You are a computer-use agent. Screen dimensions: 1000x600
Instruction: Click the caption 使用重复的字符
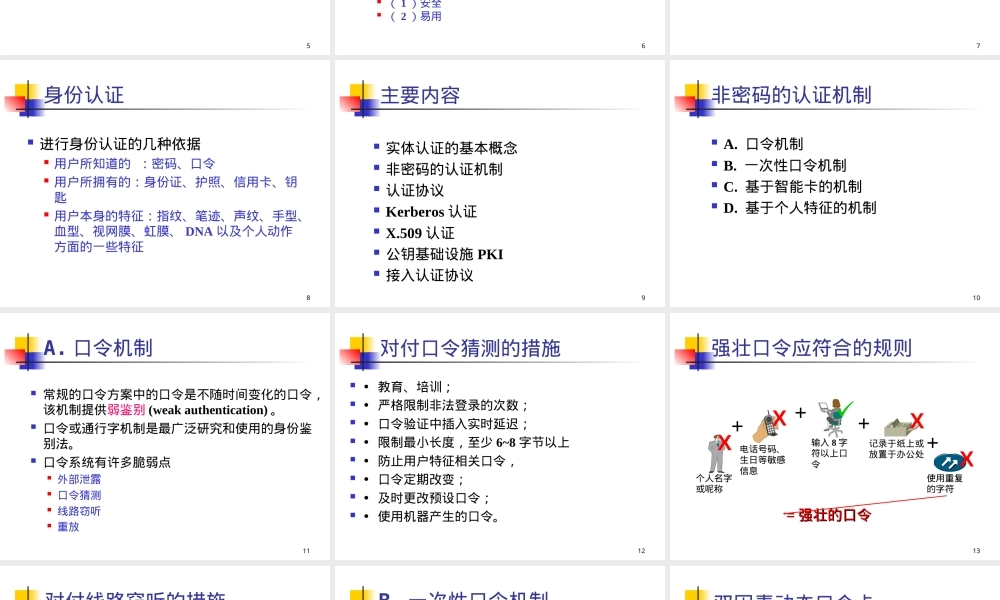tap(945, 483)
